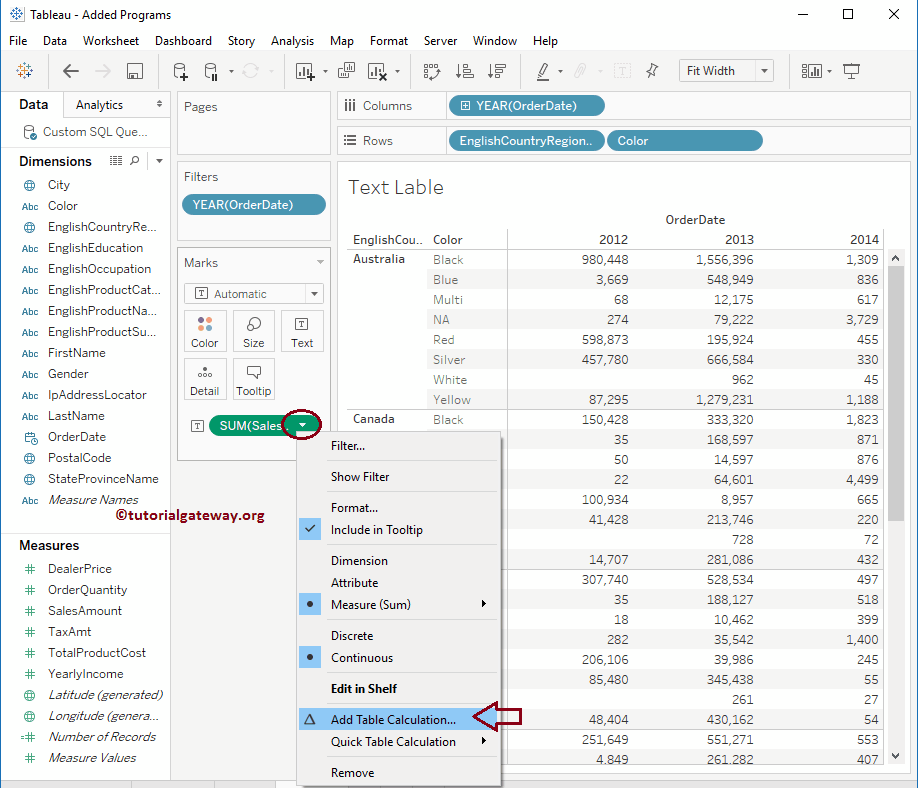
Task: Click the Color marks card button
Action: pyautogui.click(x=205, y=331)
